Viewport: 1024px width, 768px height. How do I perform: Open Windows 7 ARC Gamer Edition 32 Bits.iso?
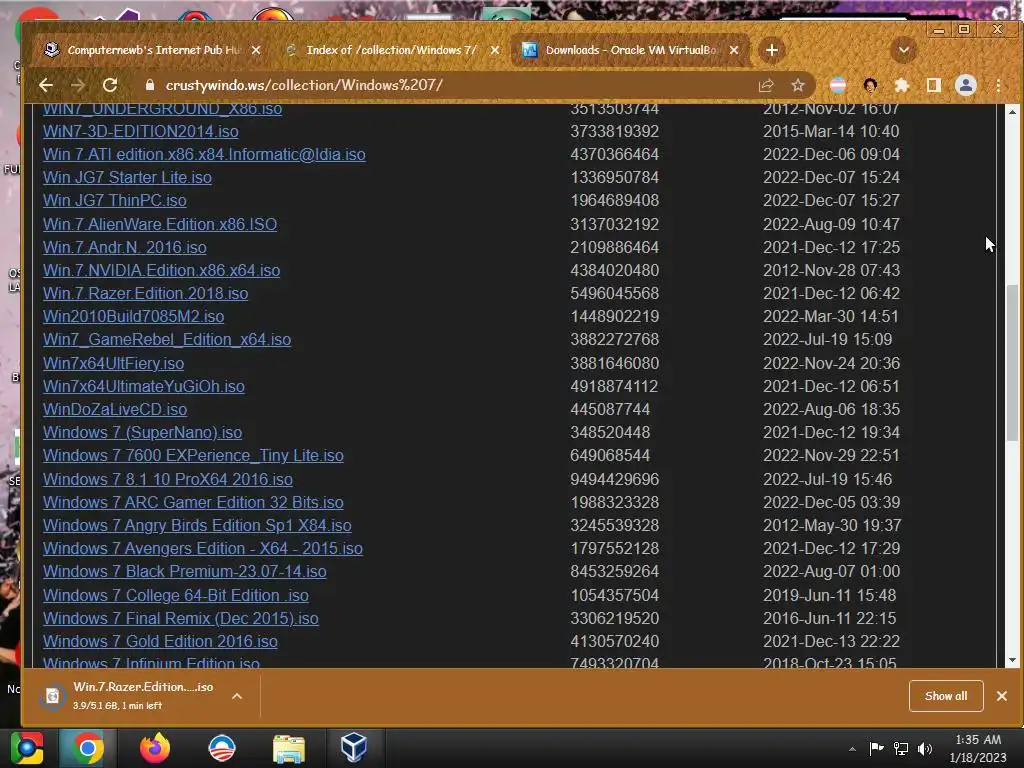193,502
